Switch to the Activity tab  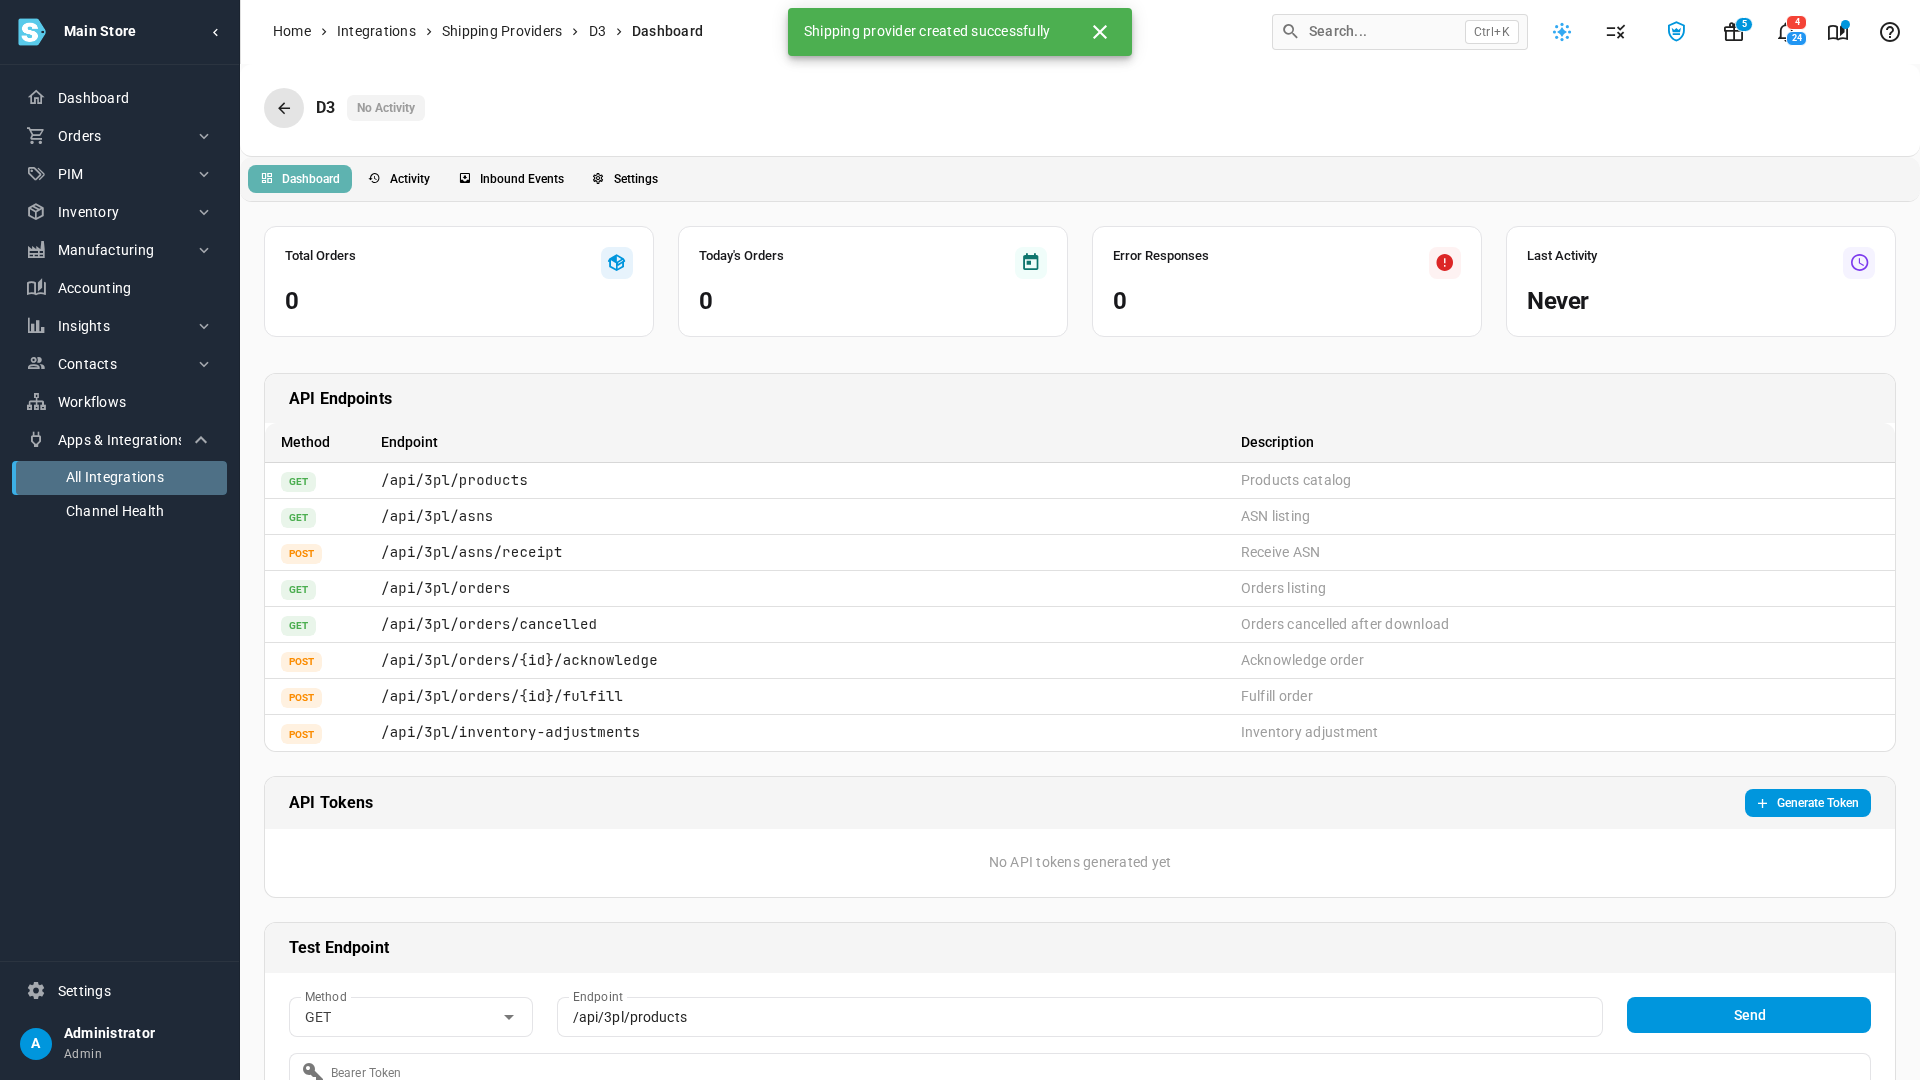click(x=399, y=179)
